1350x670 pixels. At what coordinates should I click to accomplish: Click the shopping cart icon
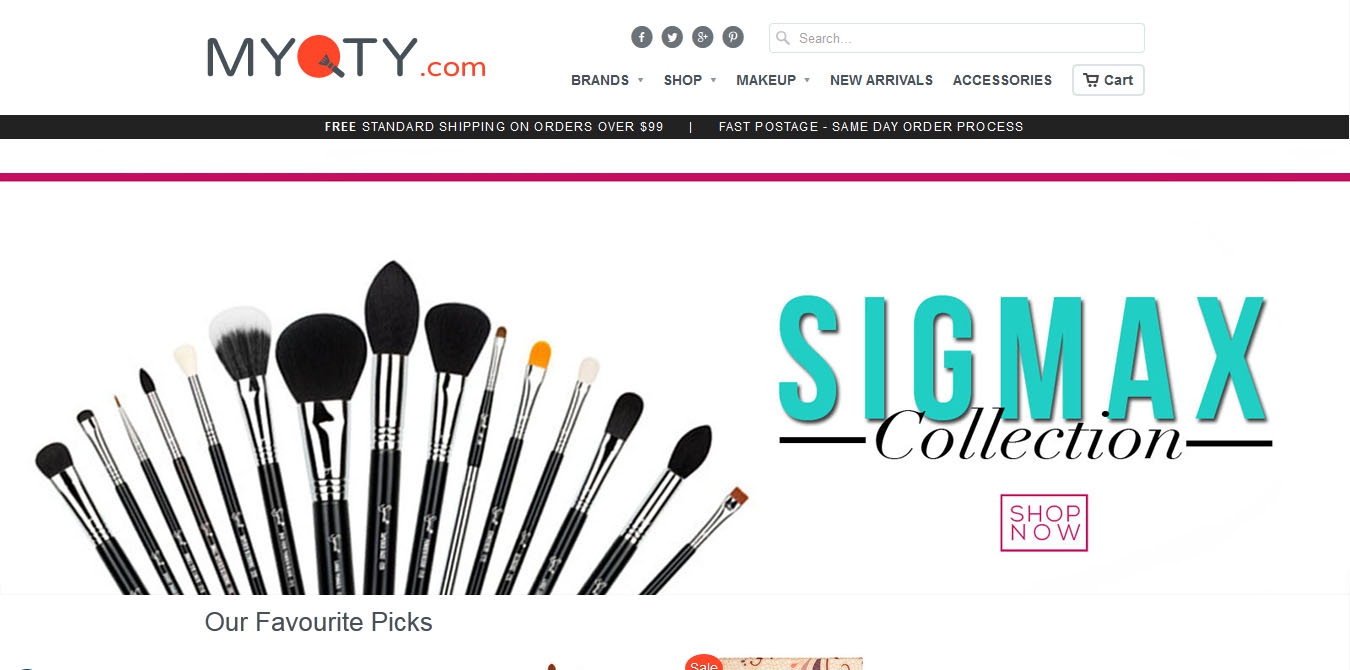click(x=1091, y=80)
